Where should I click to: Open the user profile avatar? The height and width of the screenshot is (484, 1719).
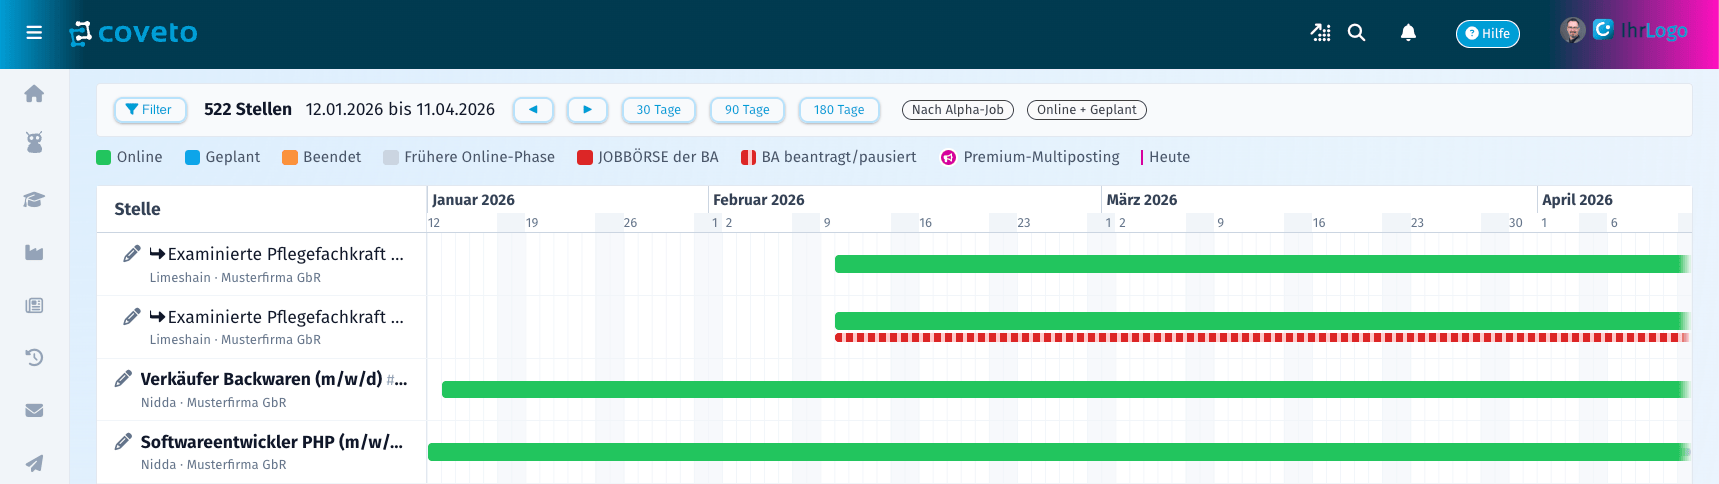1573,30
